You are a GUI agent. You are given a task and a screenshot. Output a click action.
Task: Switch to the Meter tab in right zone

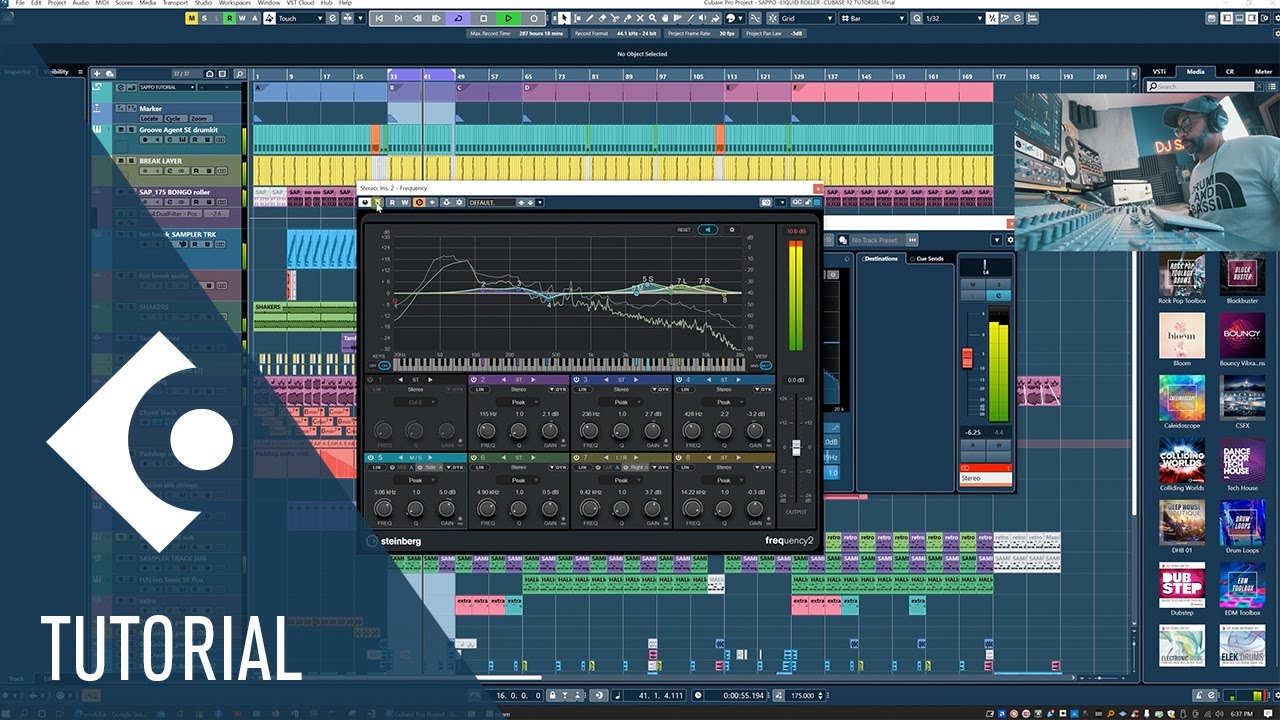click(x=1264, y=72)
